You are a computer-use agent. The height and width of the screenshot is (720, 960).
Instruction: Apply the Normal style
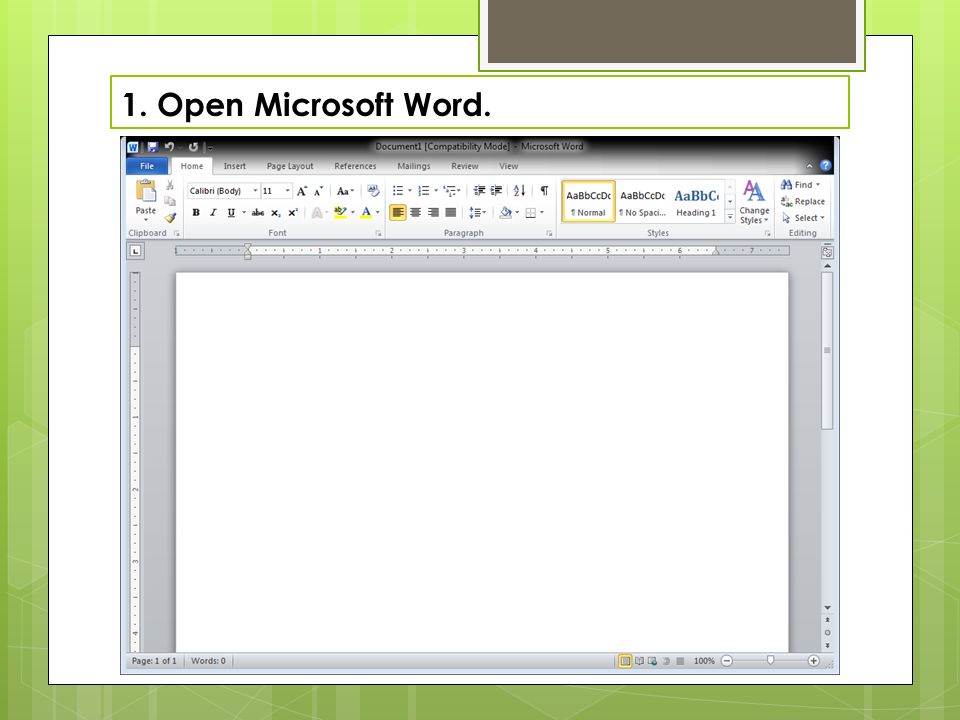pyautogui.click(x=588, y=201)
